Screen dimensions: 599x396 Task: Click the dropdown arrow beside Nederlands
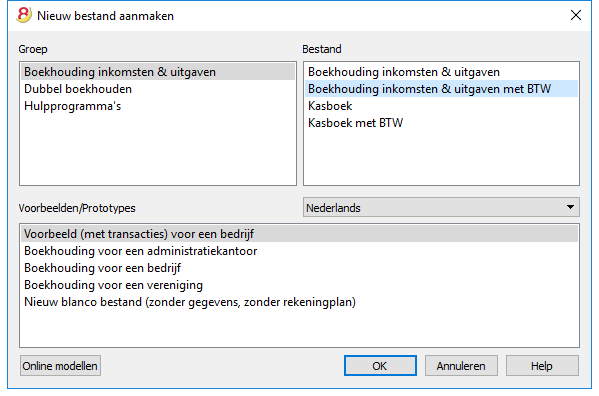click(x=570, y=207)
